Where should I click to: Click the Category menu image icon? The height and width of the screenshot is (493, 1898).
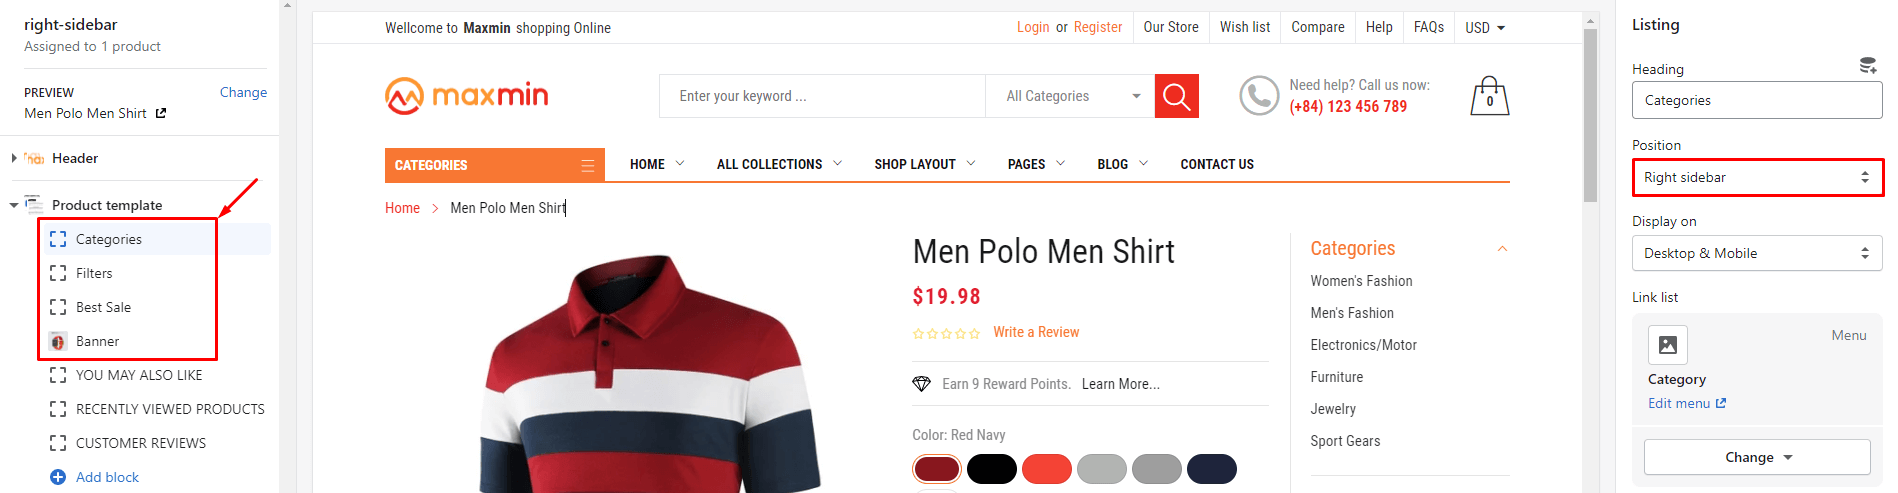[1667, 345]
